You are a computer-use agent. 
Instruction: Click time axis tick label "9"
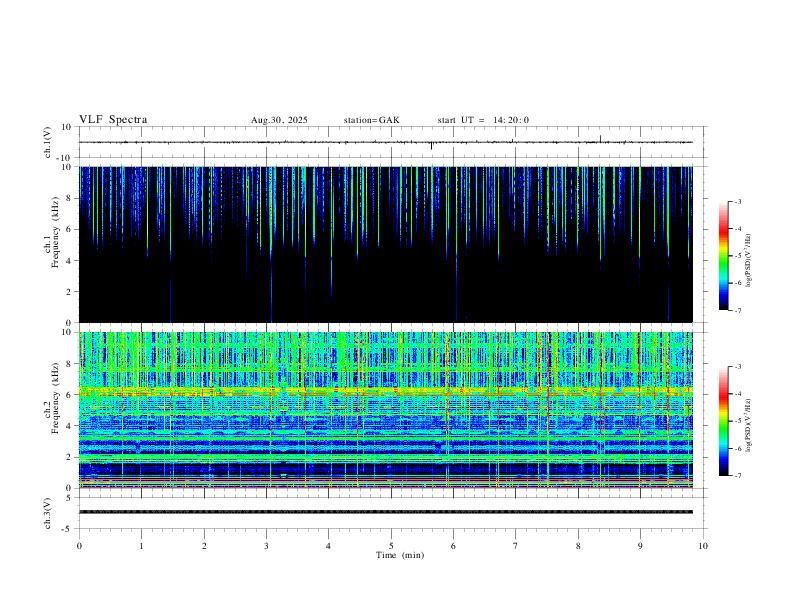pyautogui.click(x=640, y=546)
